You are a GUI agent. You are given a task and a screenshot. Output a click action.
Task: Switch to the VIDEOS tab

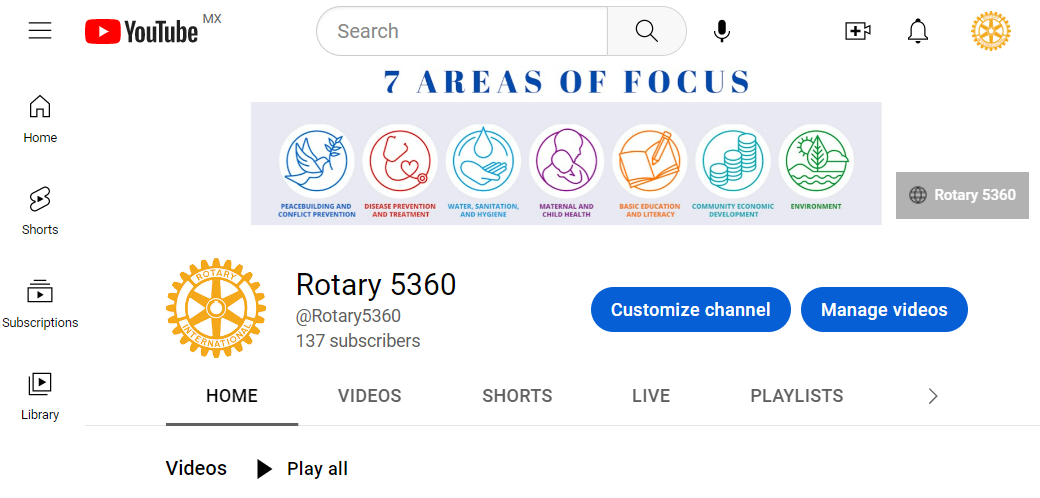pyautogui.click(x=369, y=397)
